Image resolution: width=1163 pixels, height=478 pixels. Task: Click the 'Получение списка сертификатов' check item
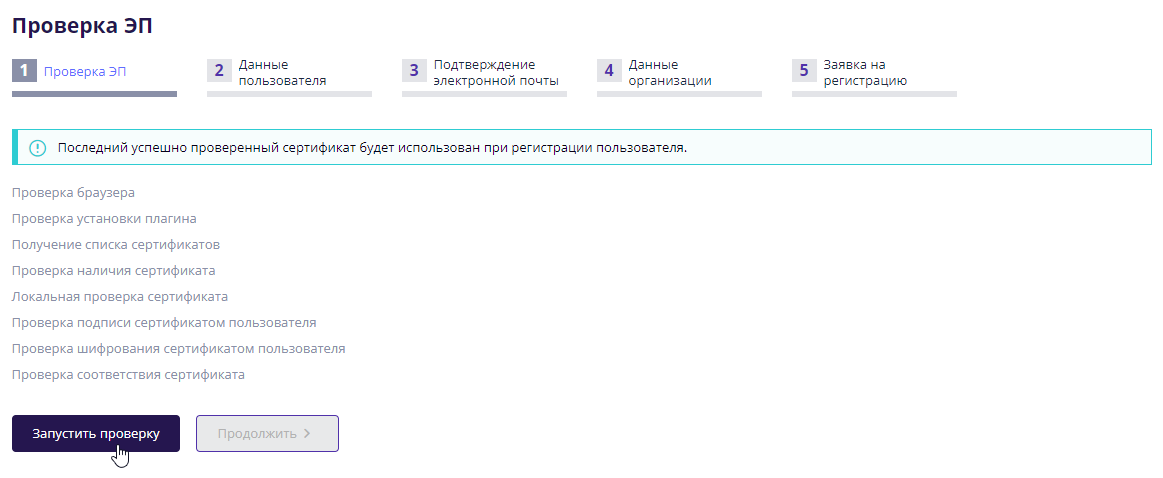116,244
